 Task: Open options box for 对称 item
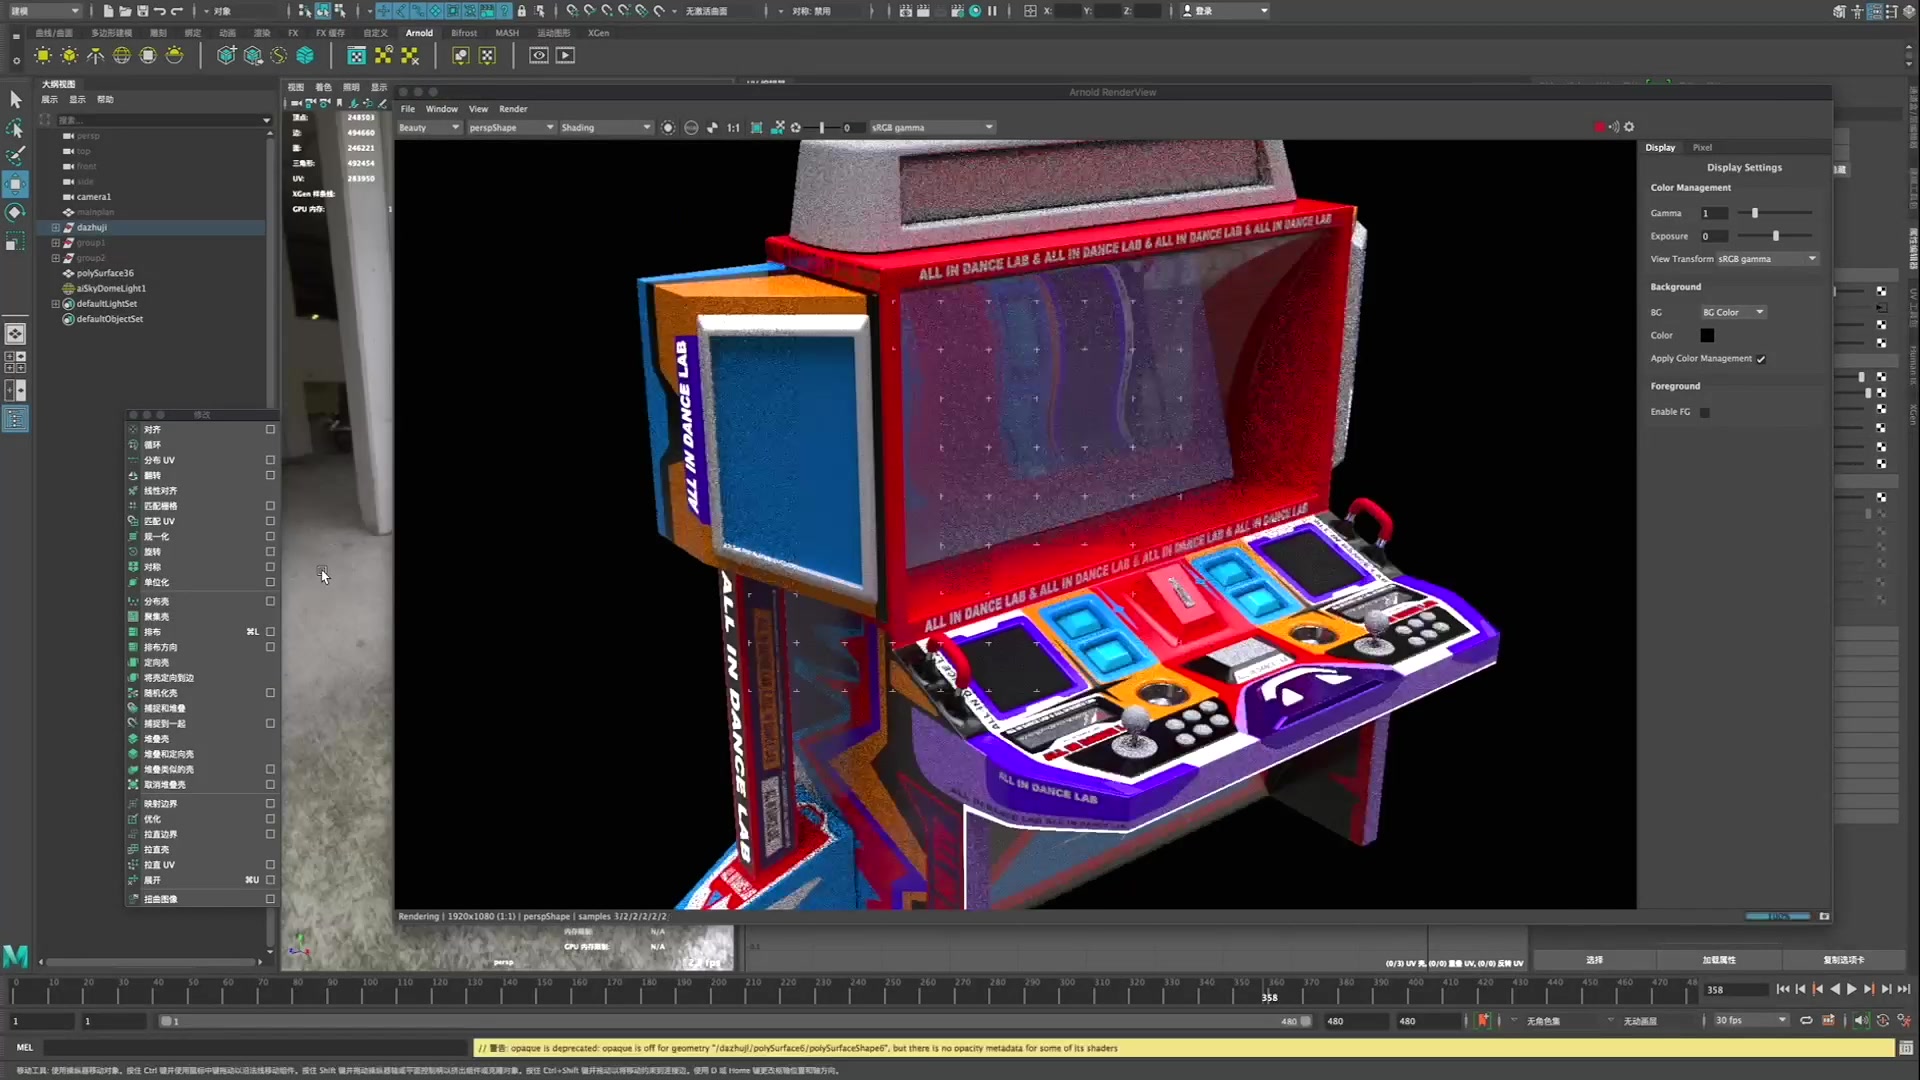tap(270, 567)
